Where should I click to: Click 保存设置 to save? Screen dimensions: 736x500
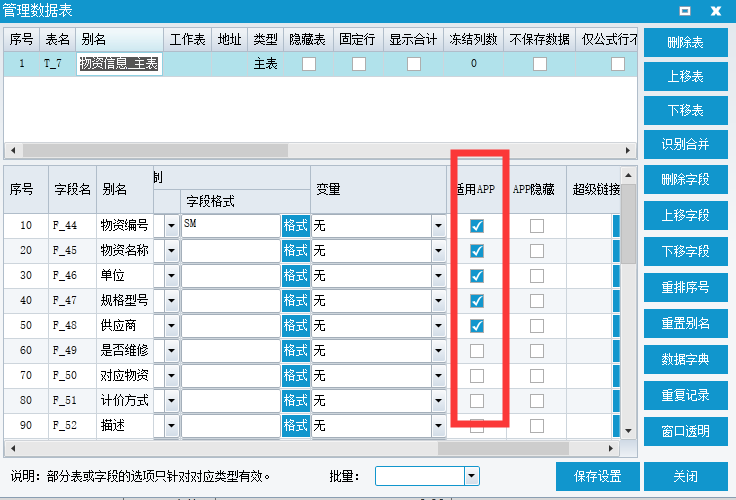pos(598,477)
